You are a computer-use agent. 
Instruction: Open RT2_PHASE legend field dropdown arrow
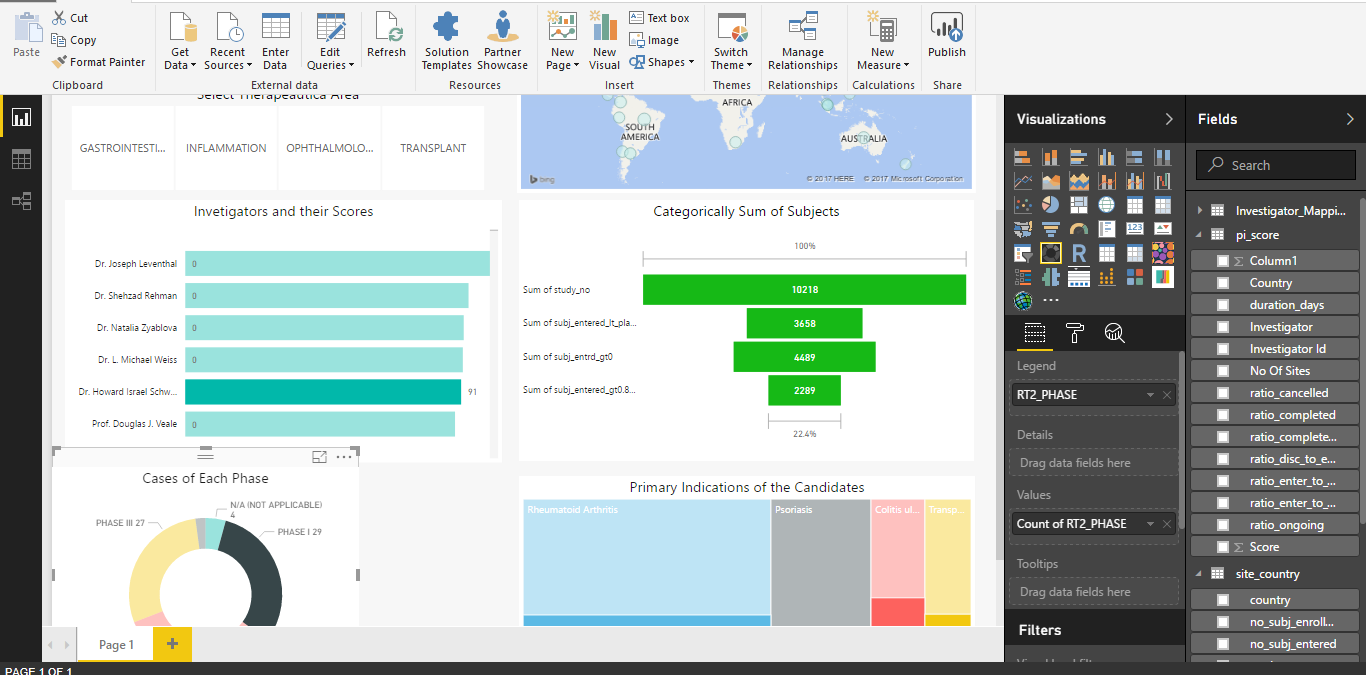tap(1150, 395)
